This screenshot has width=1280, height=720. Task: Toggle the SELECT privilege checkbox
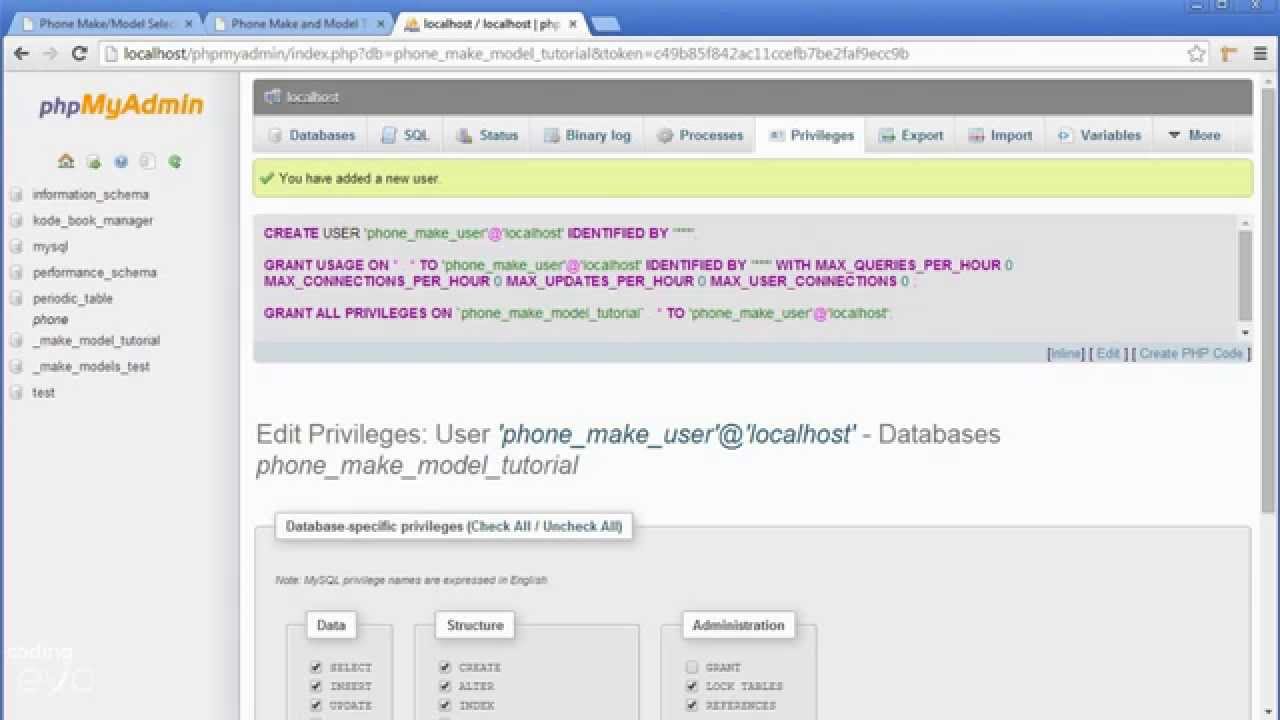coord(316,667)
